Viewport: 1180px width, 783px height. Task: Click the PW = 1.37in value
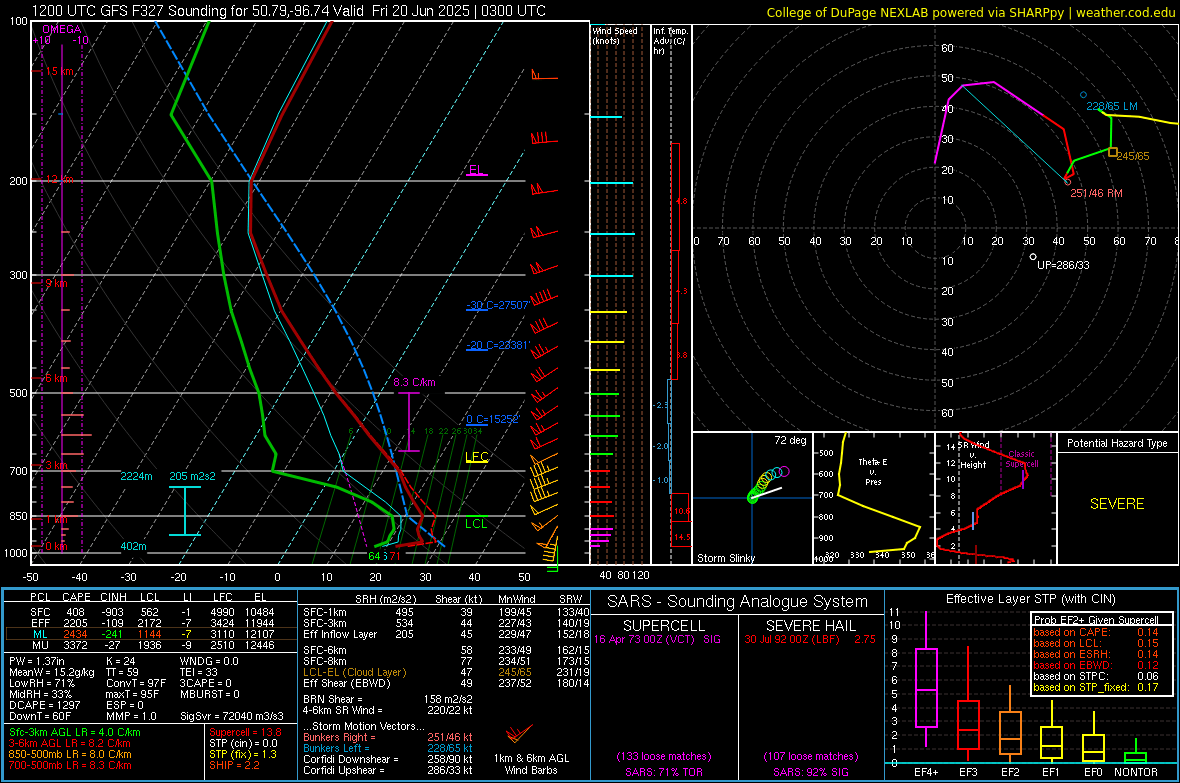click(x=37, y=661)
